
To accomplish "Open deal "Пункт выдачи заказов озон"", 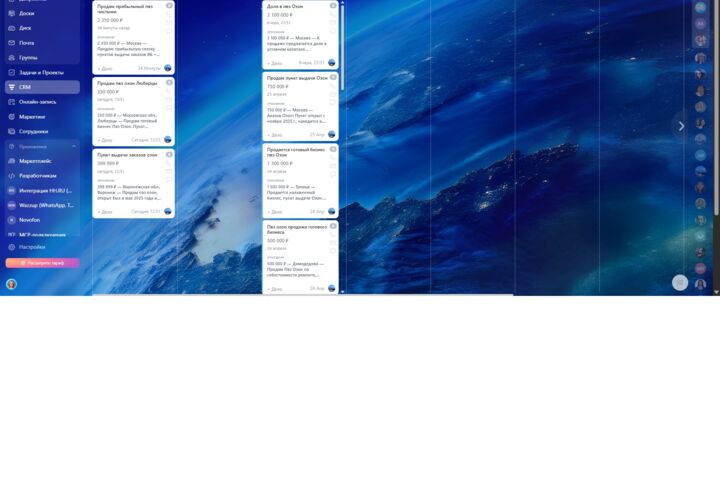I will (127, 155).
